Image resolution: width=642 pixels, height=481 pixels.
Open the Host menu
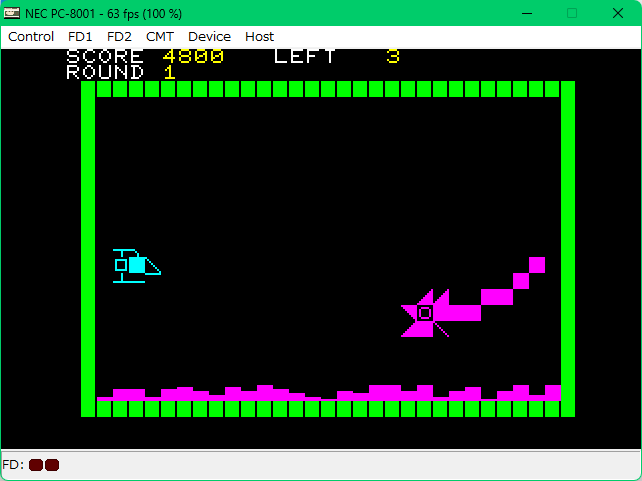coord(259,36)
